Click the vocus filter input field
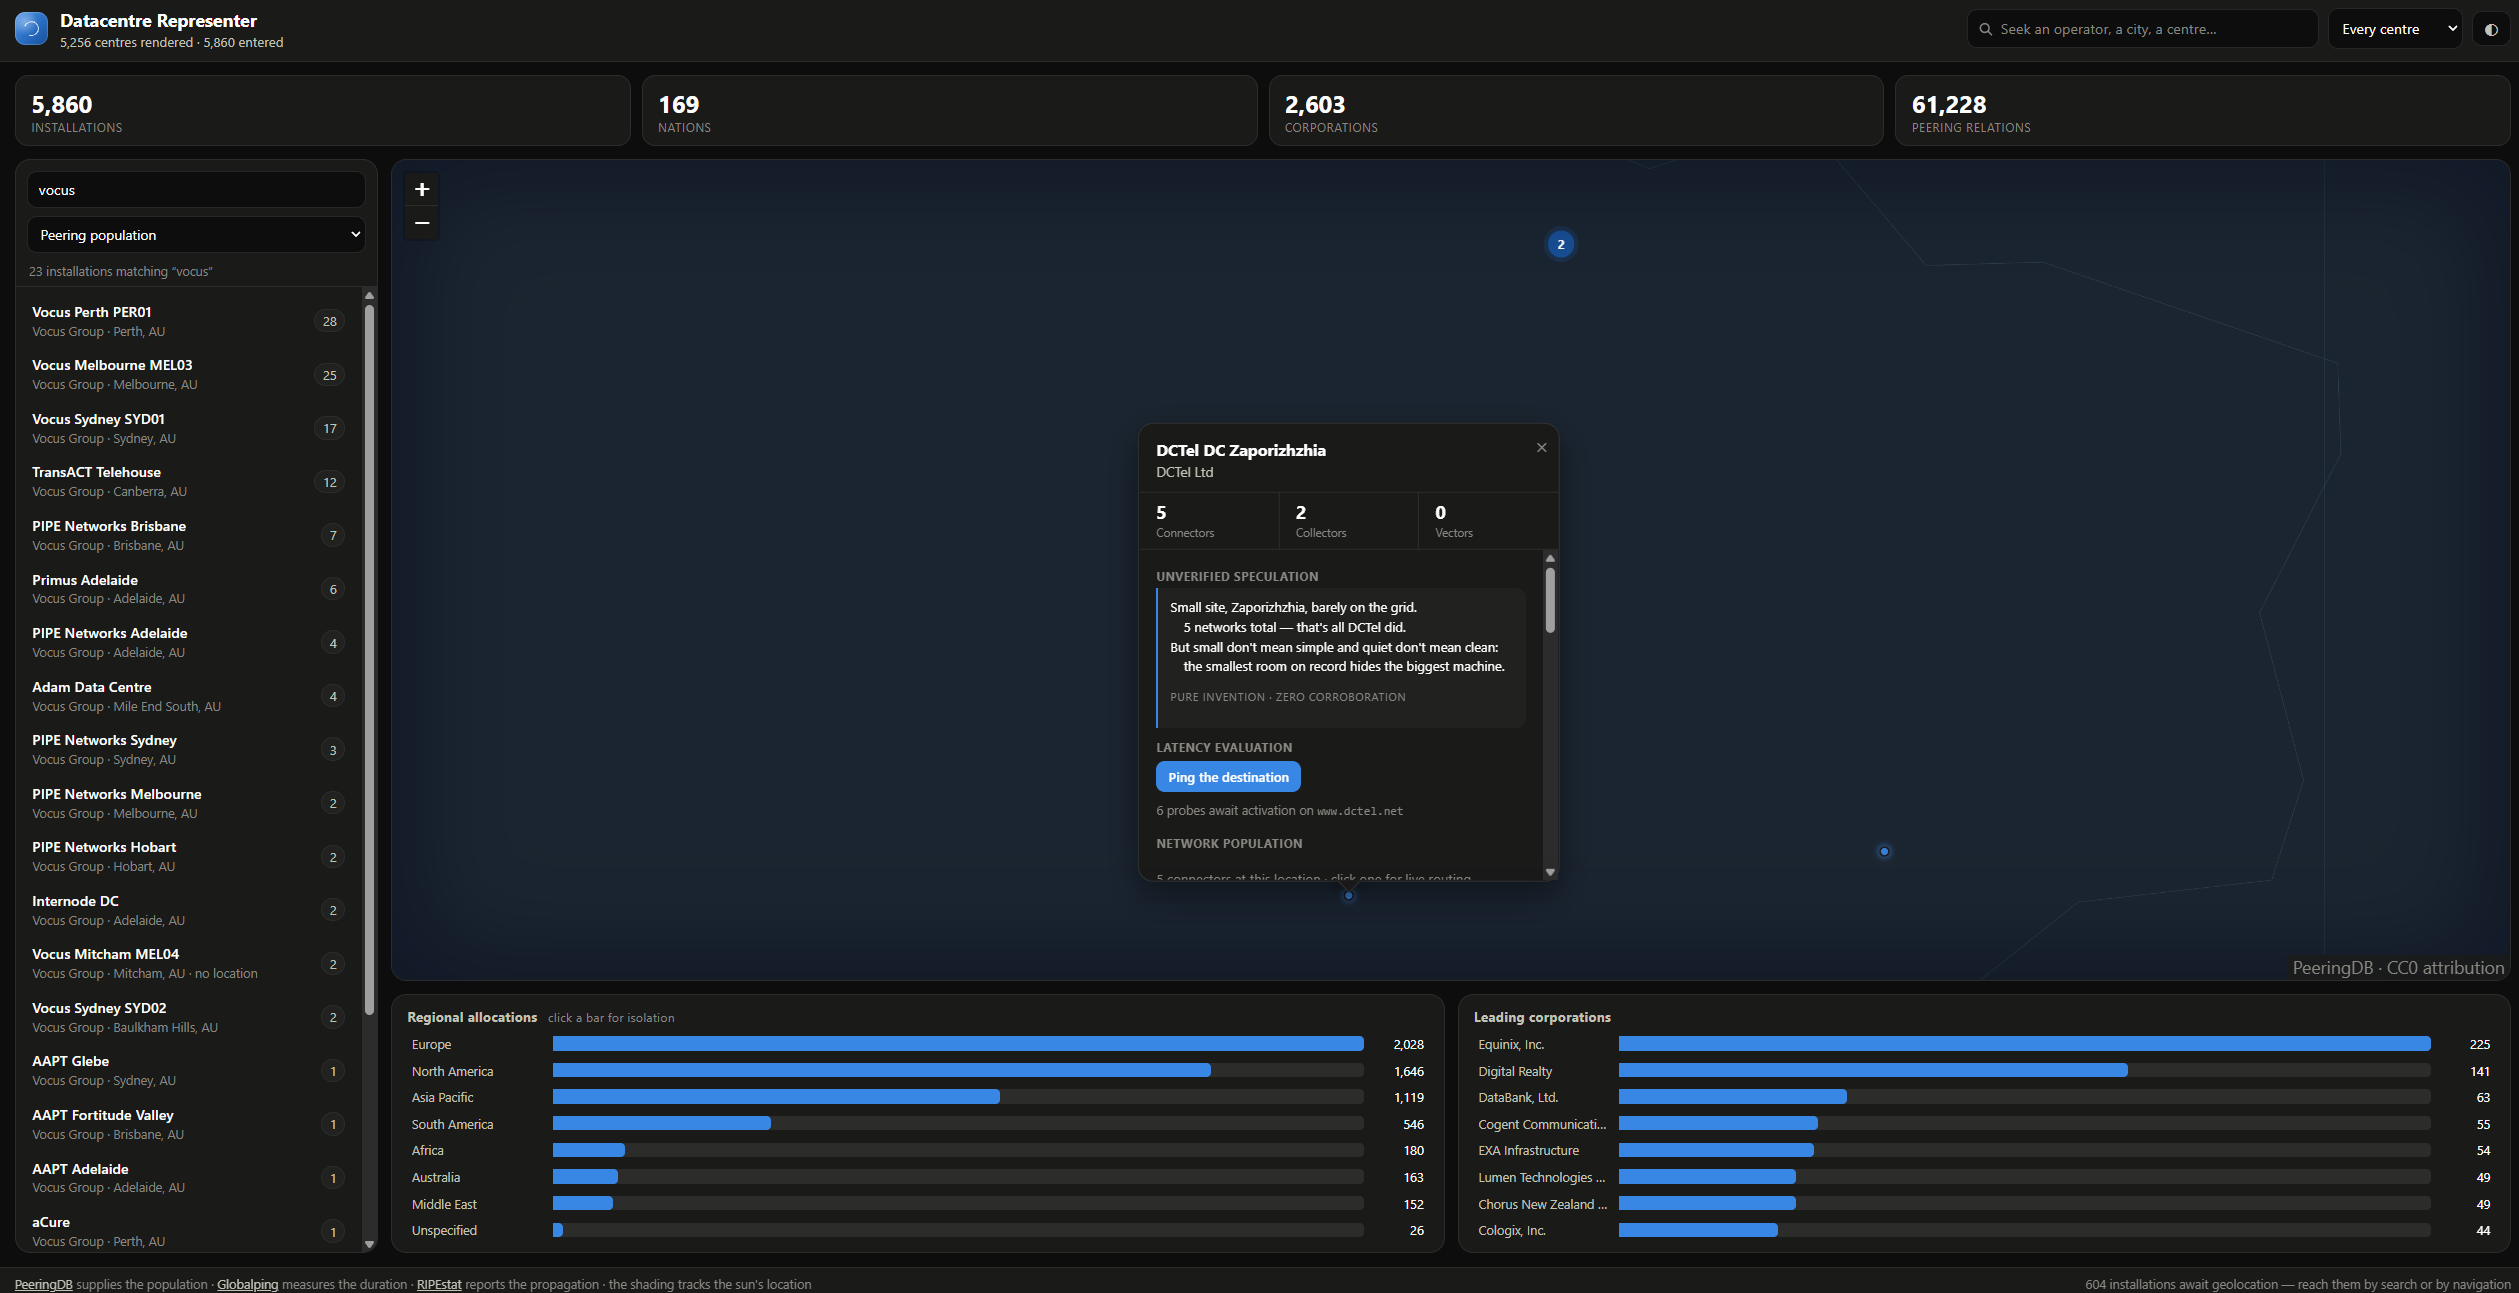The image size is (2519, 1293). click(x=196, y=190)
